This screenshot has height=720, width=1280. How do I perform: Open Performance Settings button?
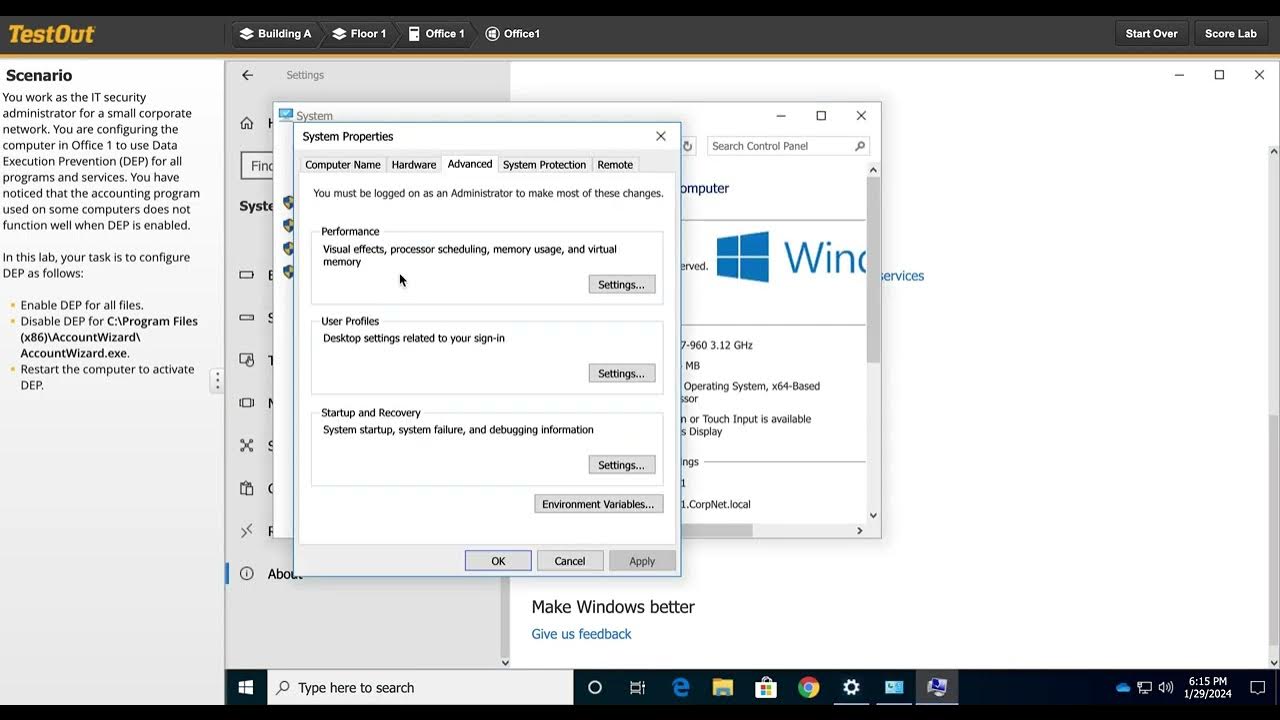[621, 285]
